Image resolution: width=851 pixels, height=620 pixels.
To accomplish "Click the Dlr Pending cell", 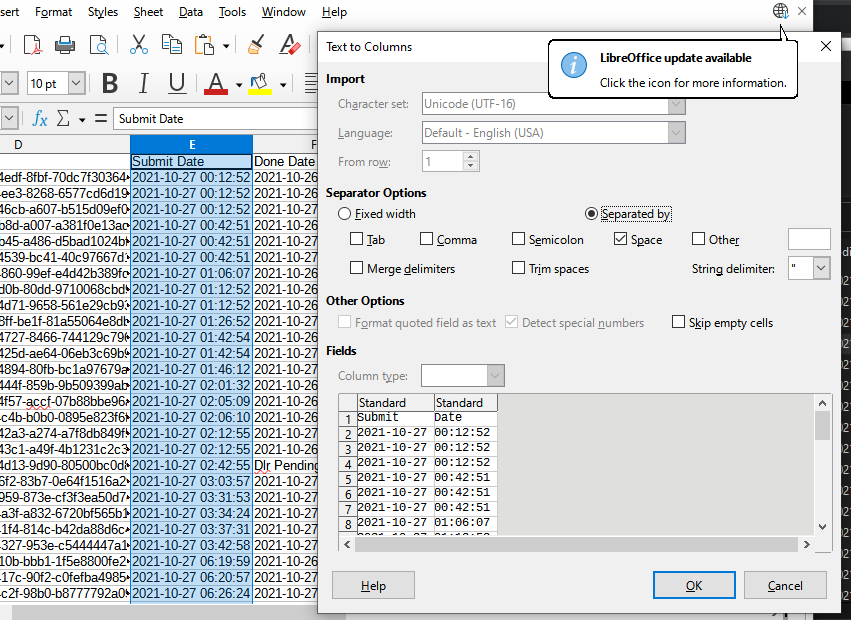I will (x=285, y=465).
